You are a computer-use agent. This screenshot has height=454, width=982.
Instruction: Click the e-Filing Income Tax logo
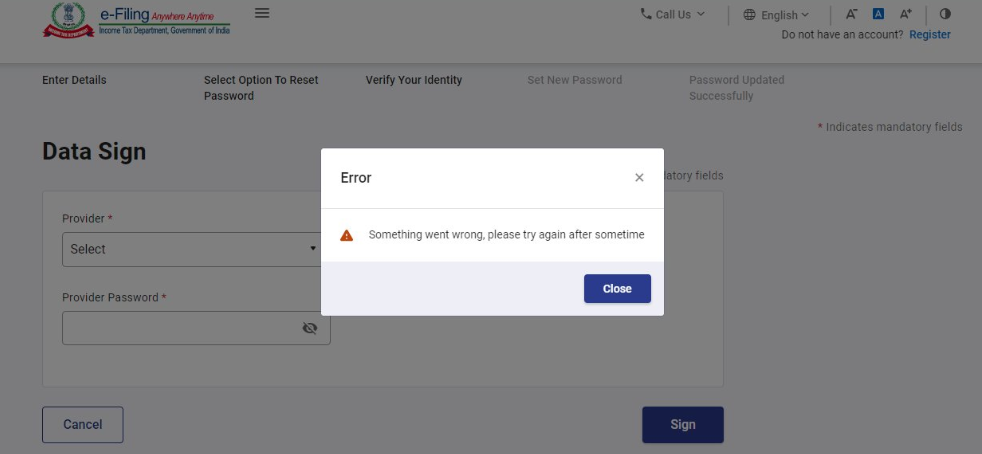point(136,20)
